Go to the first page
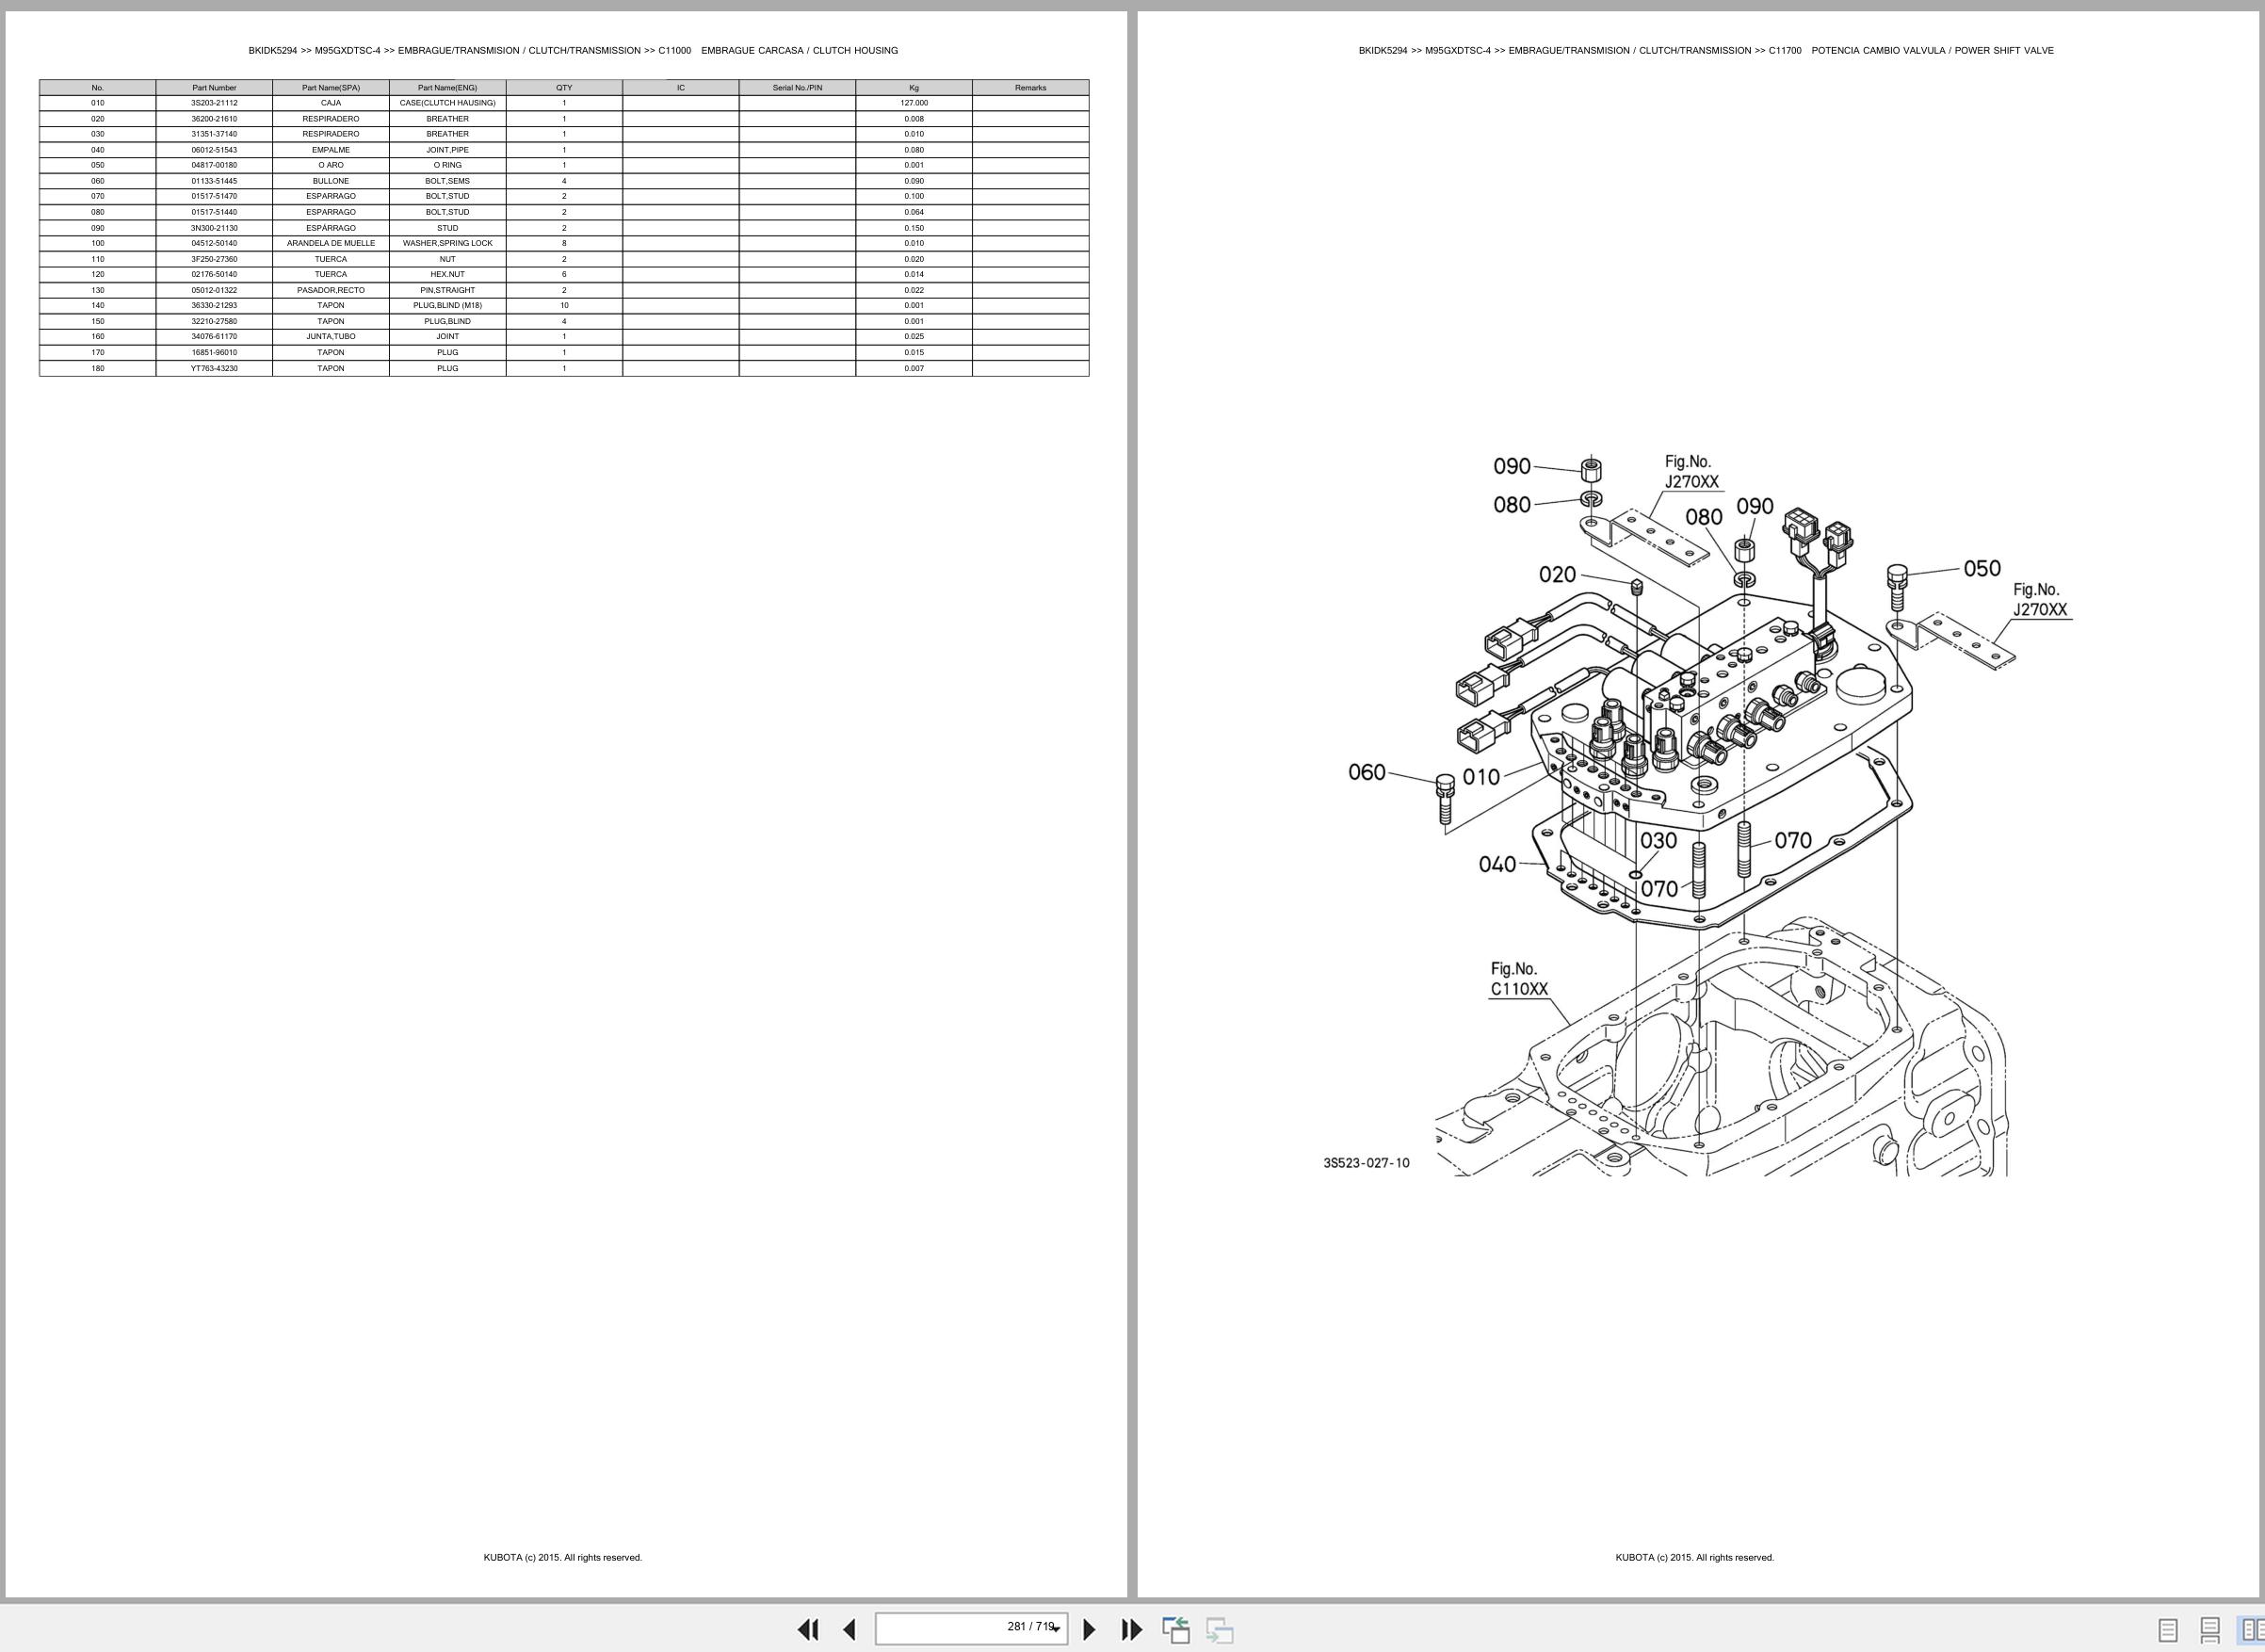Viewport: 2265px width, 1652px height. click(808, 1629)
